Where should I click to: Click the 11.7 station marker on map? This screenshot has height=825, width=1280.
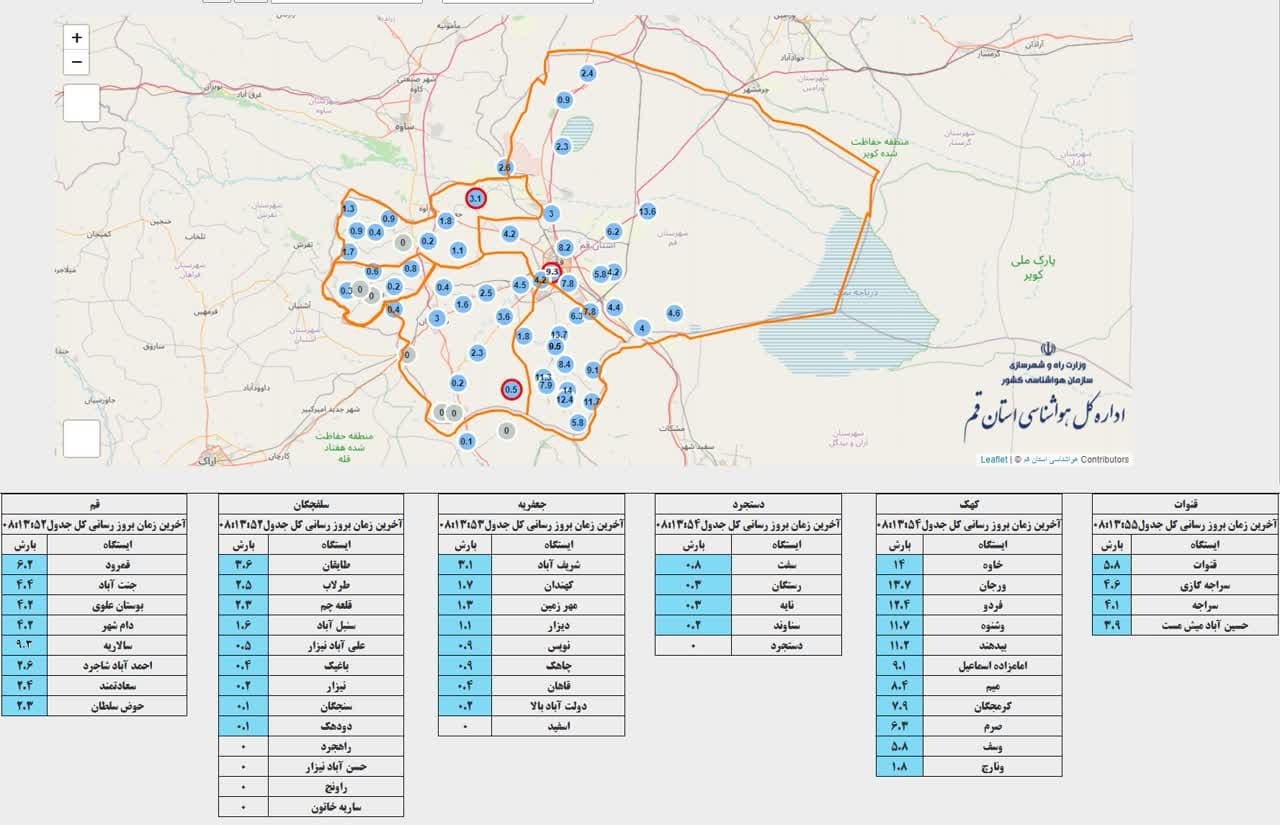[592, 401]
